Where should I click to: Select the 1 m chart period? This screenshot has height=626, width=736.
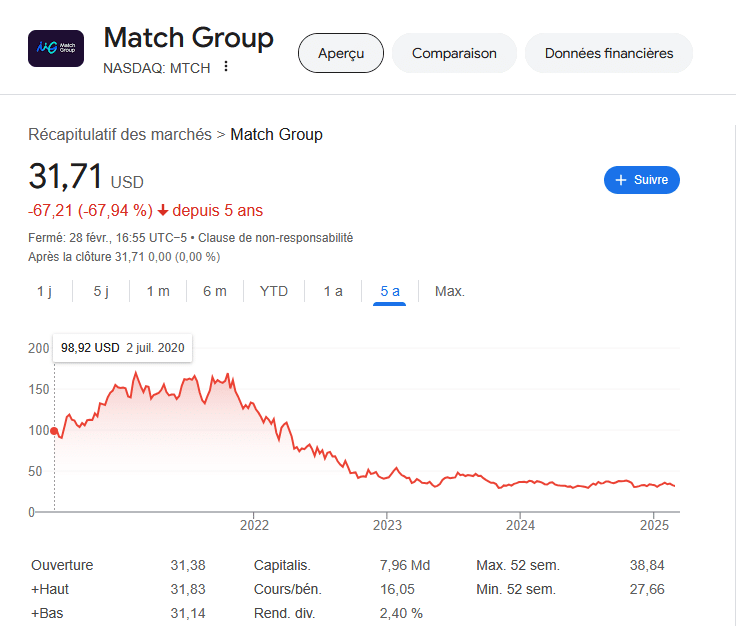click(x=158, y=291)
